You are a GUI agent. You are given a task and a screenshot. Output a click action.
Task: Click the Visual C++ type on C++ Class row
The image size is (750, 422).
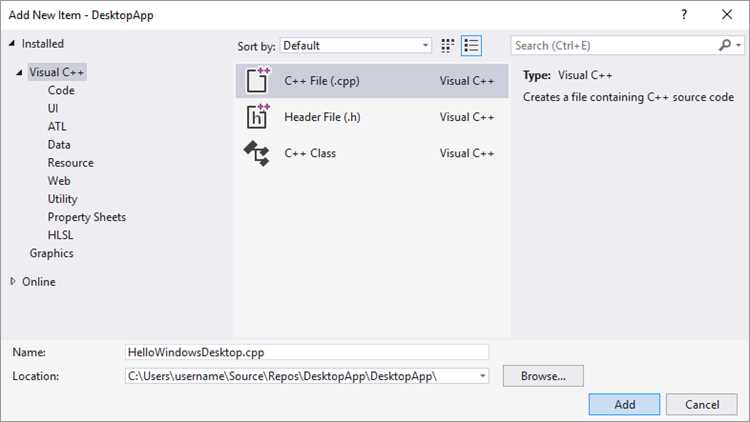(x=467, y=153)
